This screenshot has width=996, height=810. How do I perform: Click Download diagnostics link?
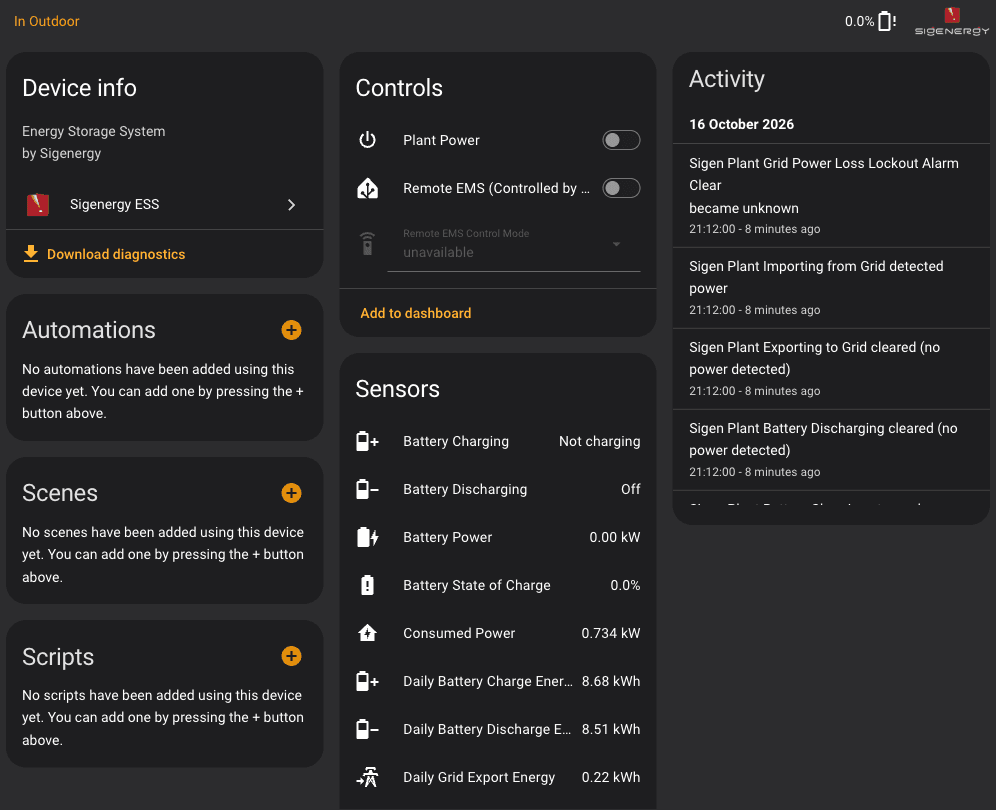(x=116, y=254)
